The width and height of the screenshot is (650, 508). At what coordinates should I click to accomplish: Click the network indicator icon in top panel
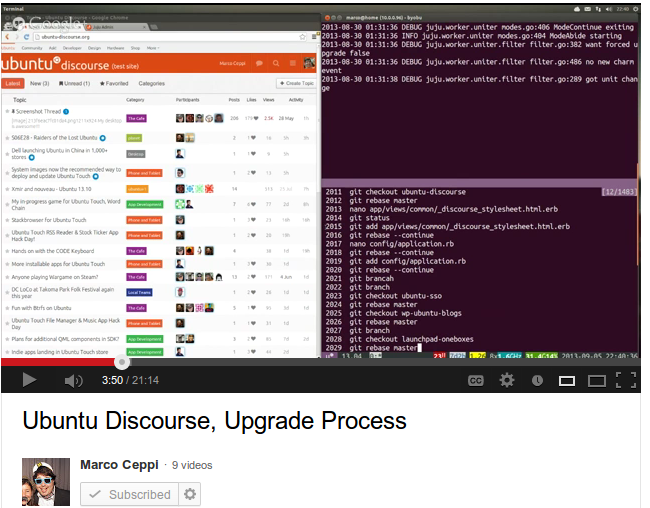(x=598, y=9)
